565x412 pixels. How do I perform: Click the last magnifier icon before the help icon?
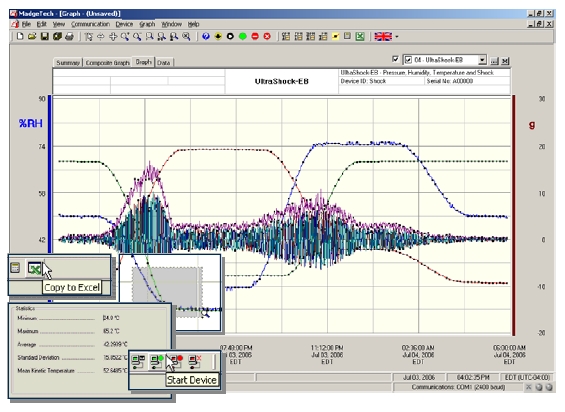click(x=186, y=36)
